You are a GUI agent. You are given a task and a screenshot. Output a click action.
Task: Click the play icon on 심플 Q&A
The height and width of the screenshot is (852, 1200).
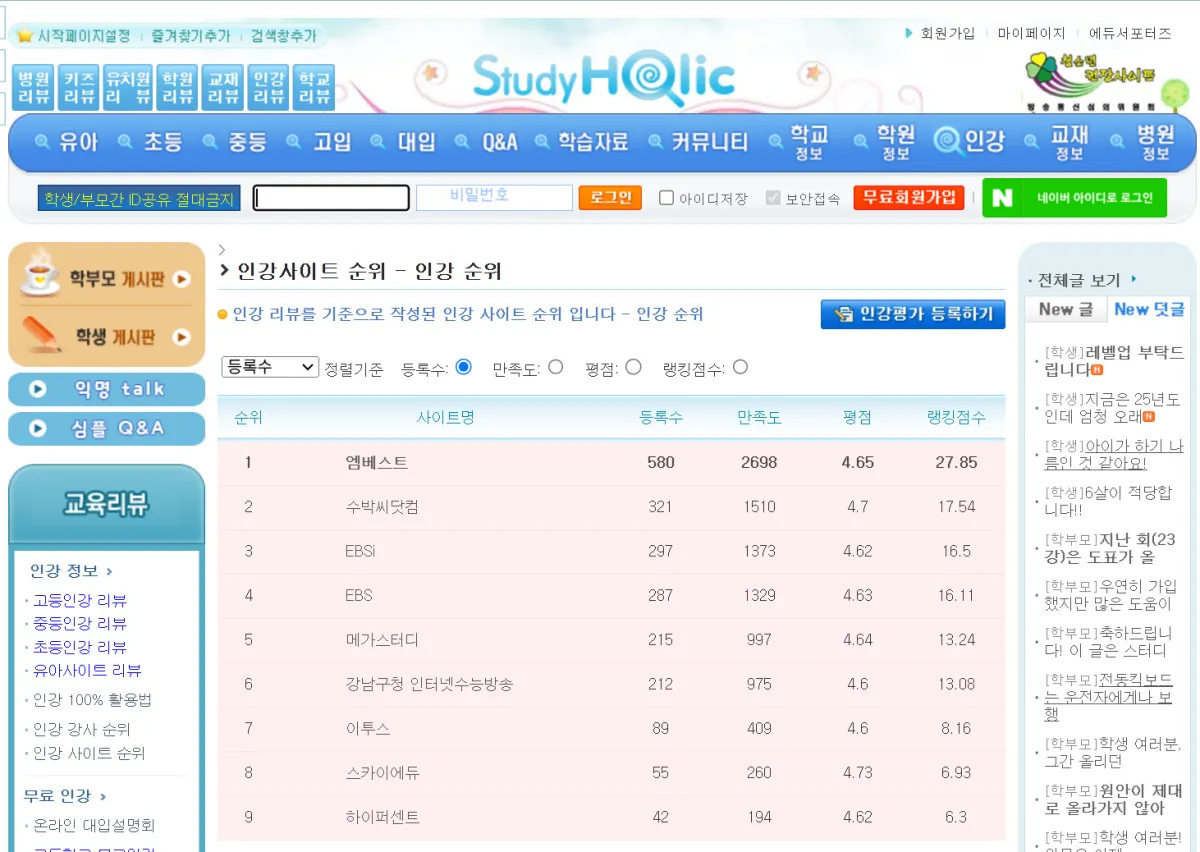(38, 428)
